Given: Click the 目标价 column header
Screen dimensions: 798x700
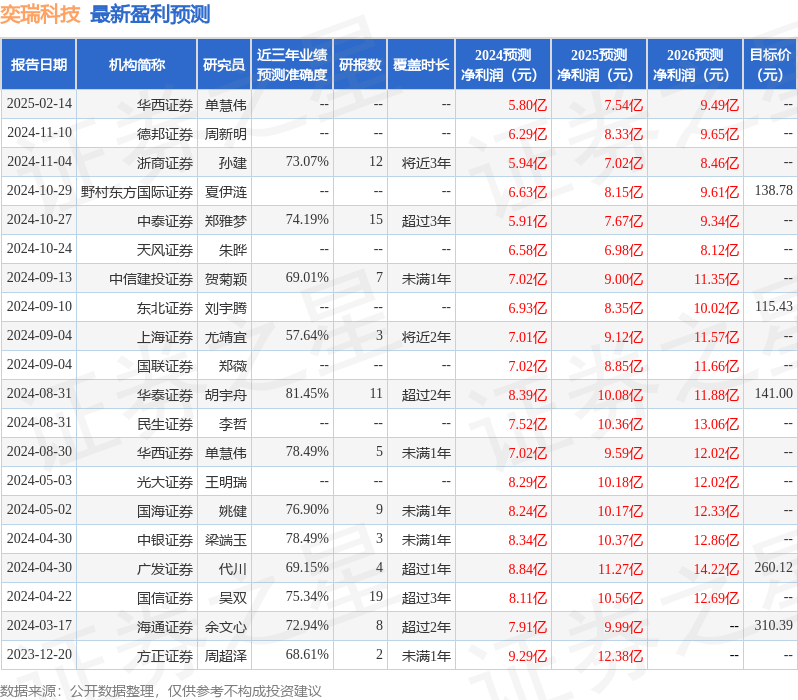Looking at the screenshot, I should pos(770,65).
